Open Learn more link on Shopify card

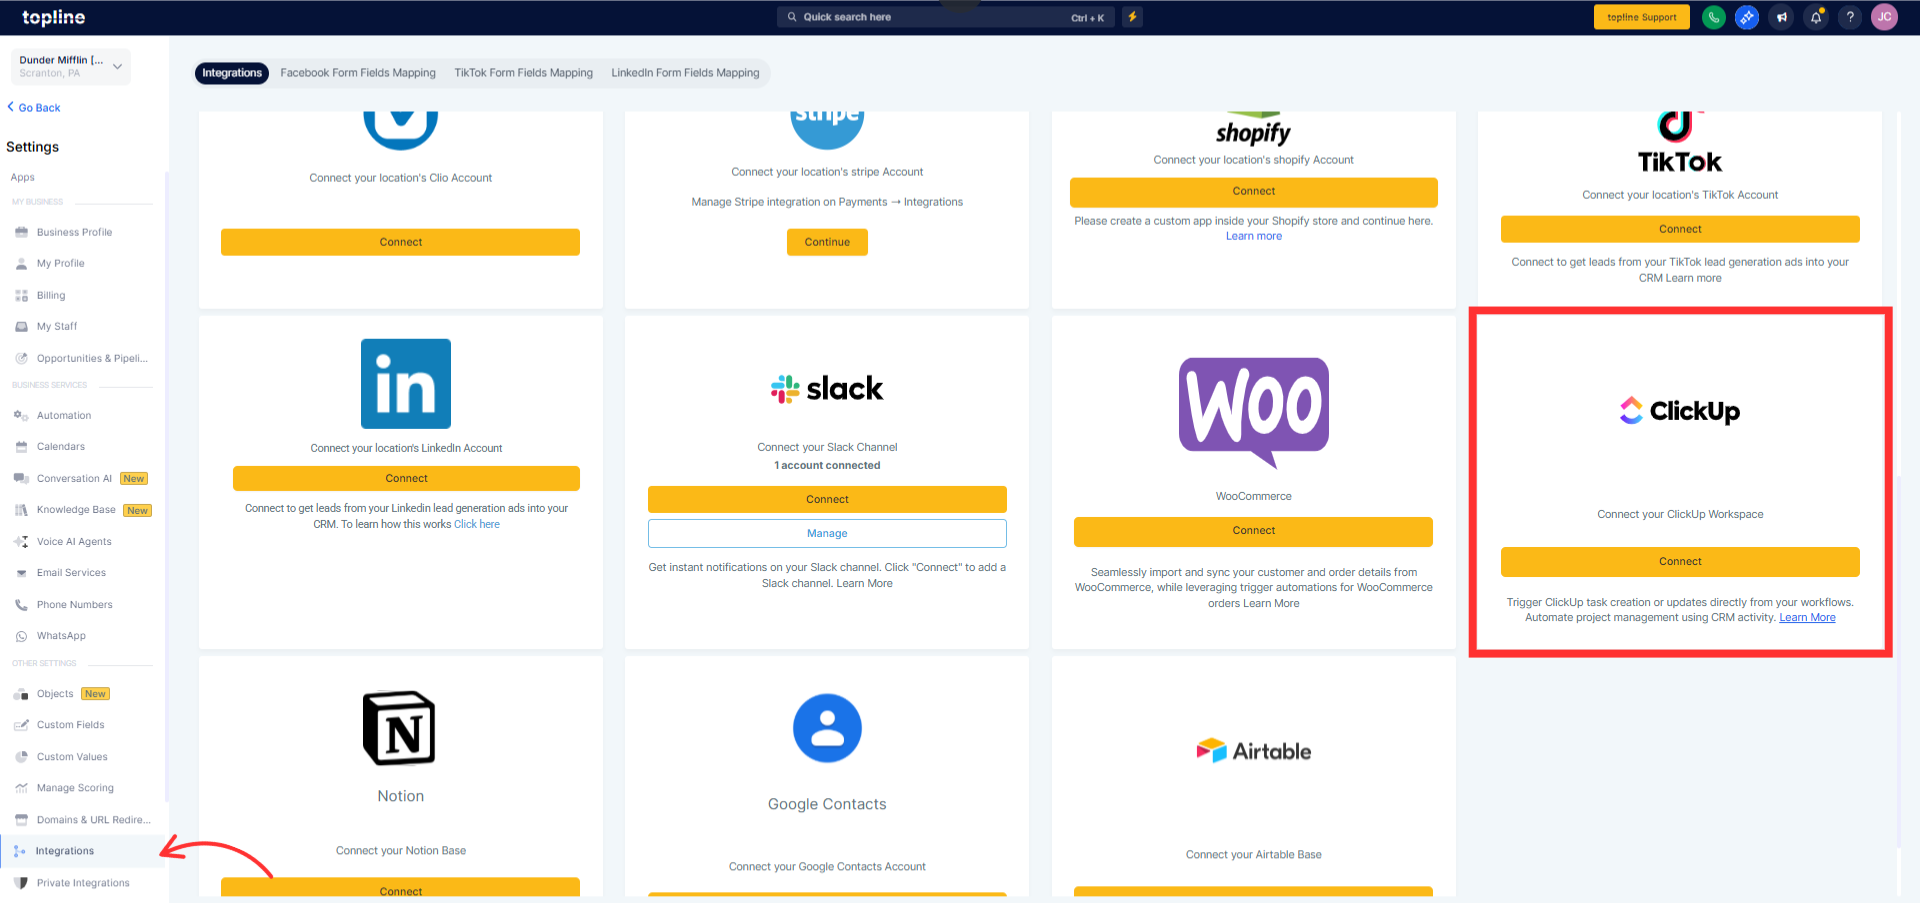coord(1254,237)
